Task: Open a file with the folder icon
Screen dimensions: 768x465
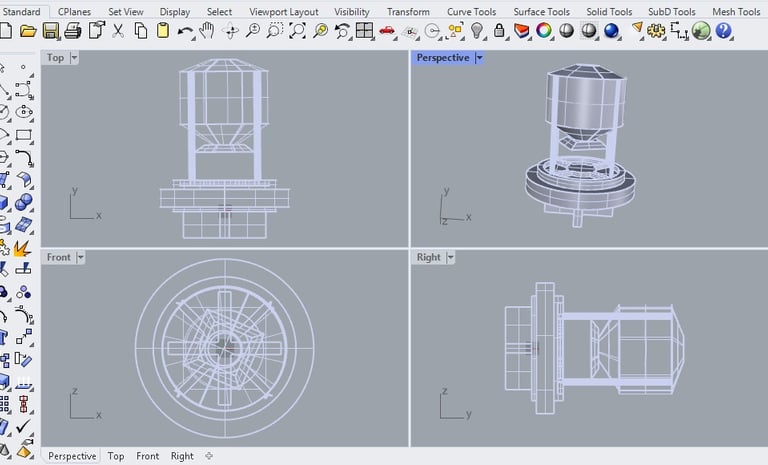Action: click(x=28, y=31)
